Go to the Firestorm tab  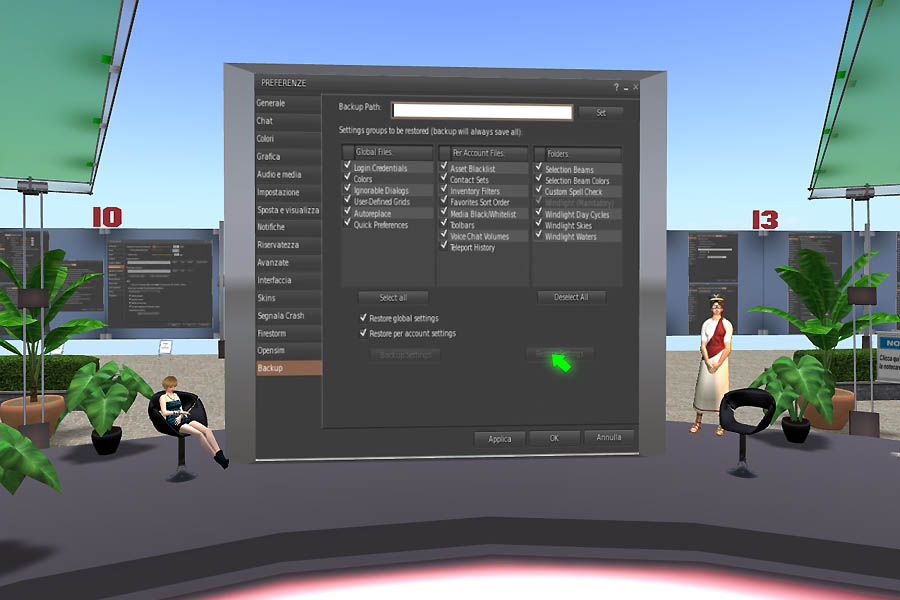288,334
